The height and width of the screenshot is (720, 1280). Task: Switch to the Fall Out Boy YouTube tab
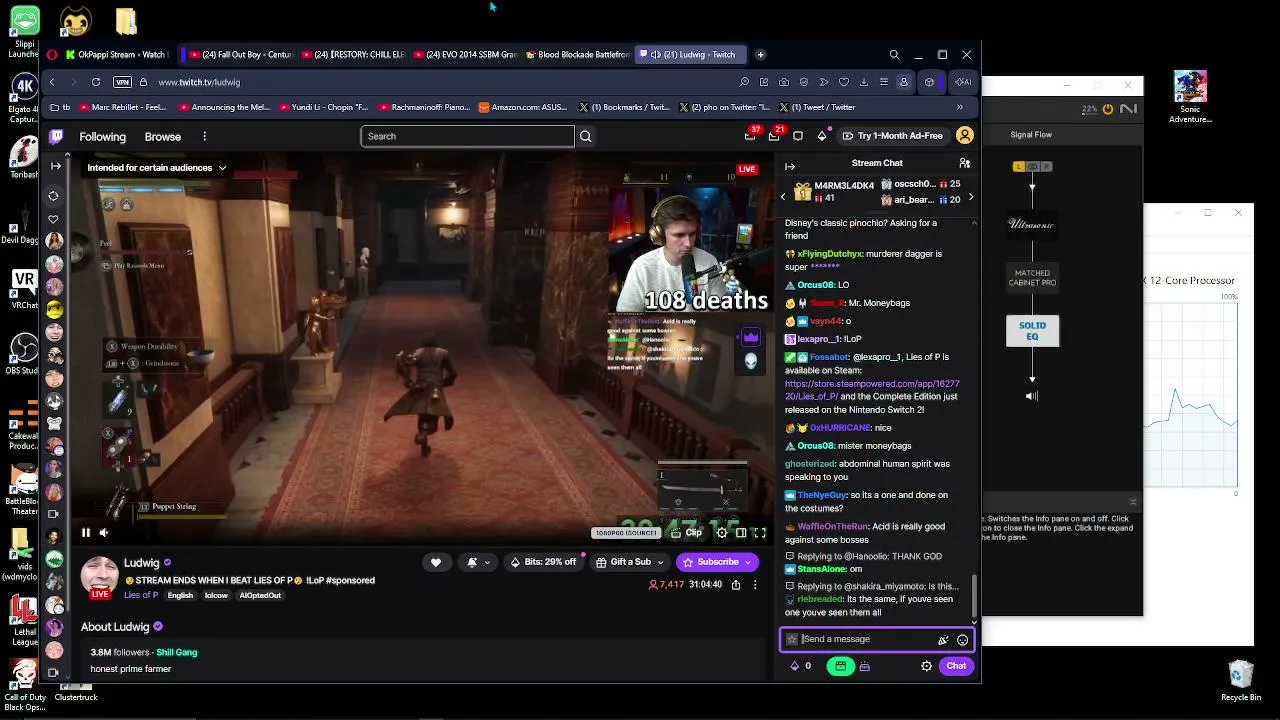tap(240, 55)
